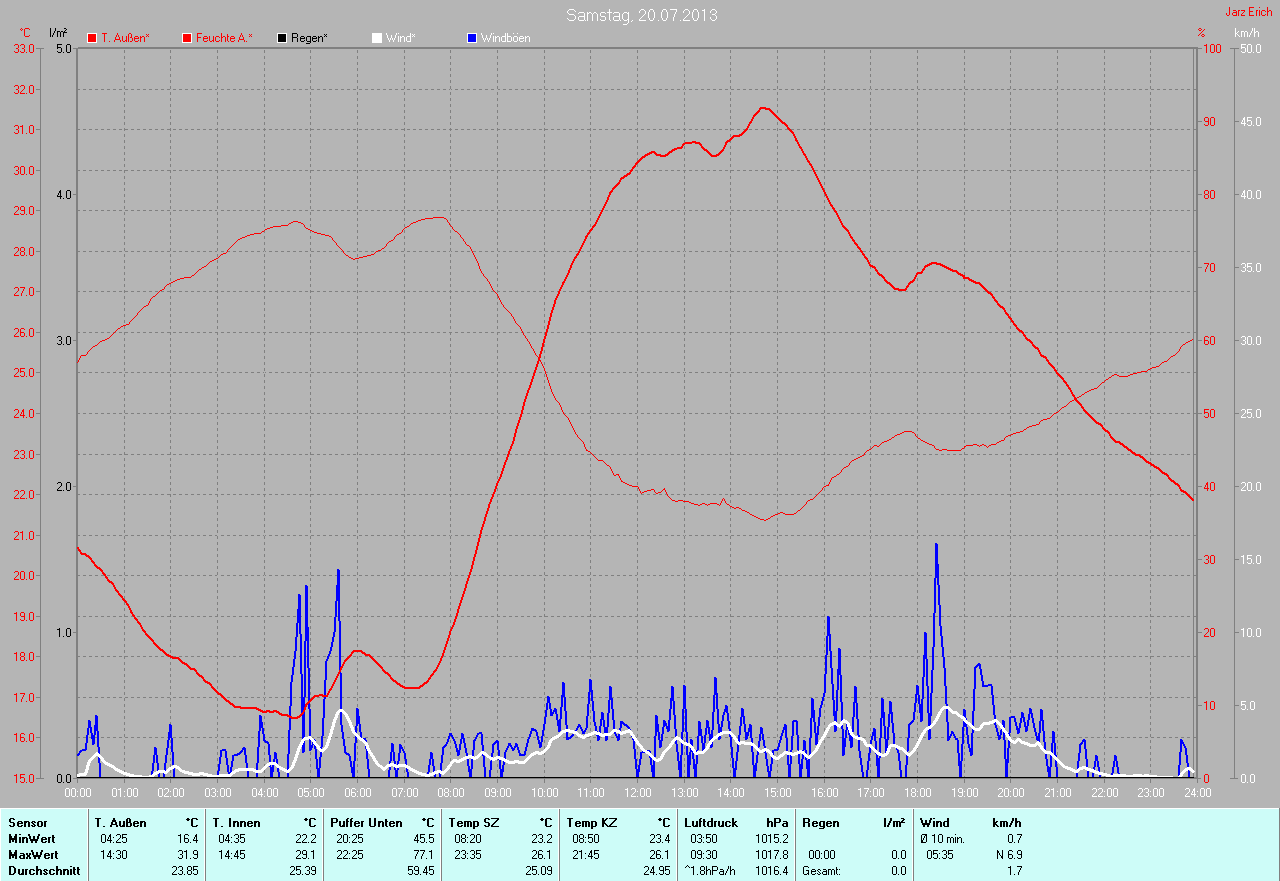The width and height of the screenshot is (1280, 881).
Task: Click the '33.0' temperature axis value
Action: 24,48
